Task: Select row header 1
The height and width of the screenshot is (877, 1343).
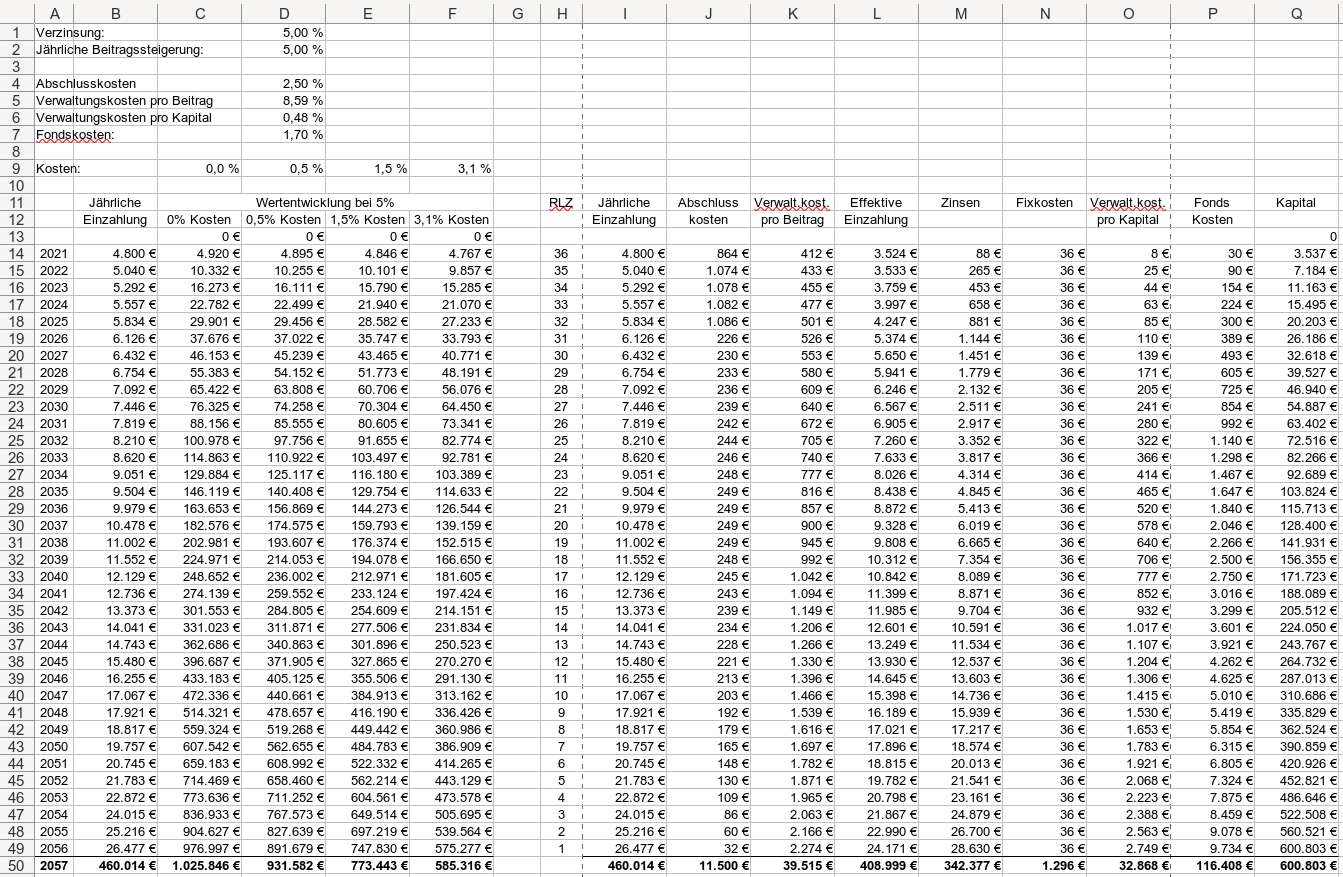Action: pos(17,32)
